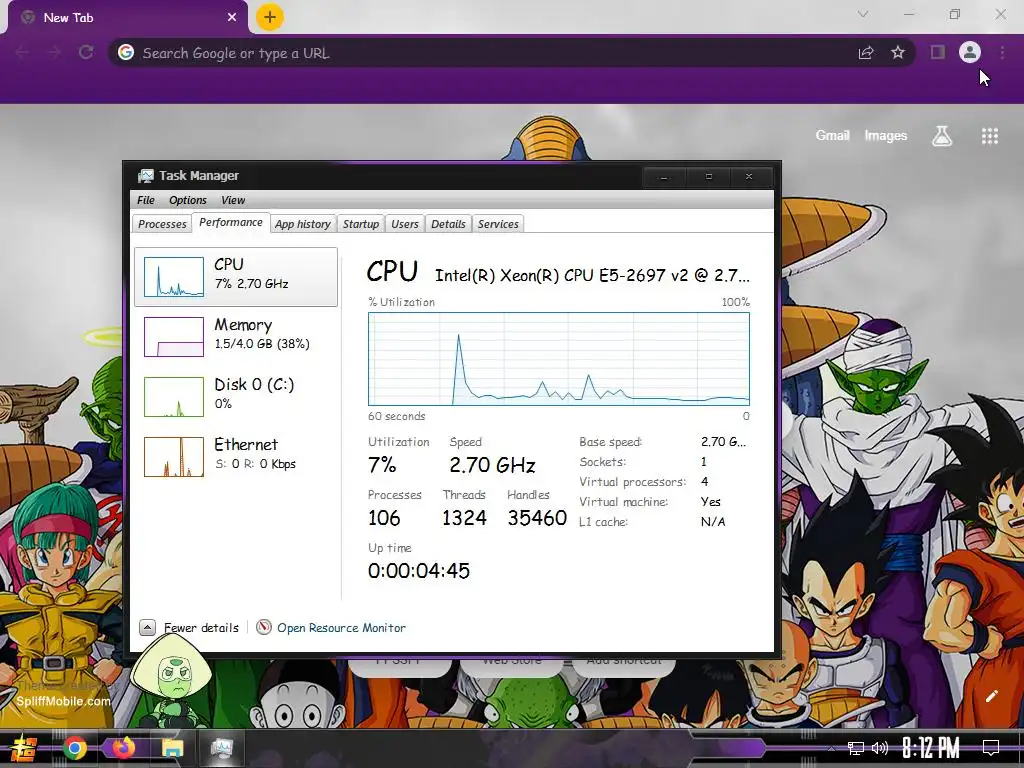1024x768 pixels.
Task: Open File Explorer from the taskbar
Action: [x=173, y=748]
